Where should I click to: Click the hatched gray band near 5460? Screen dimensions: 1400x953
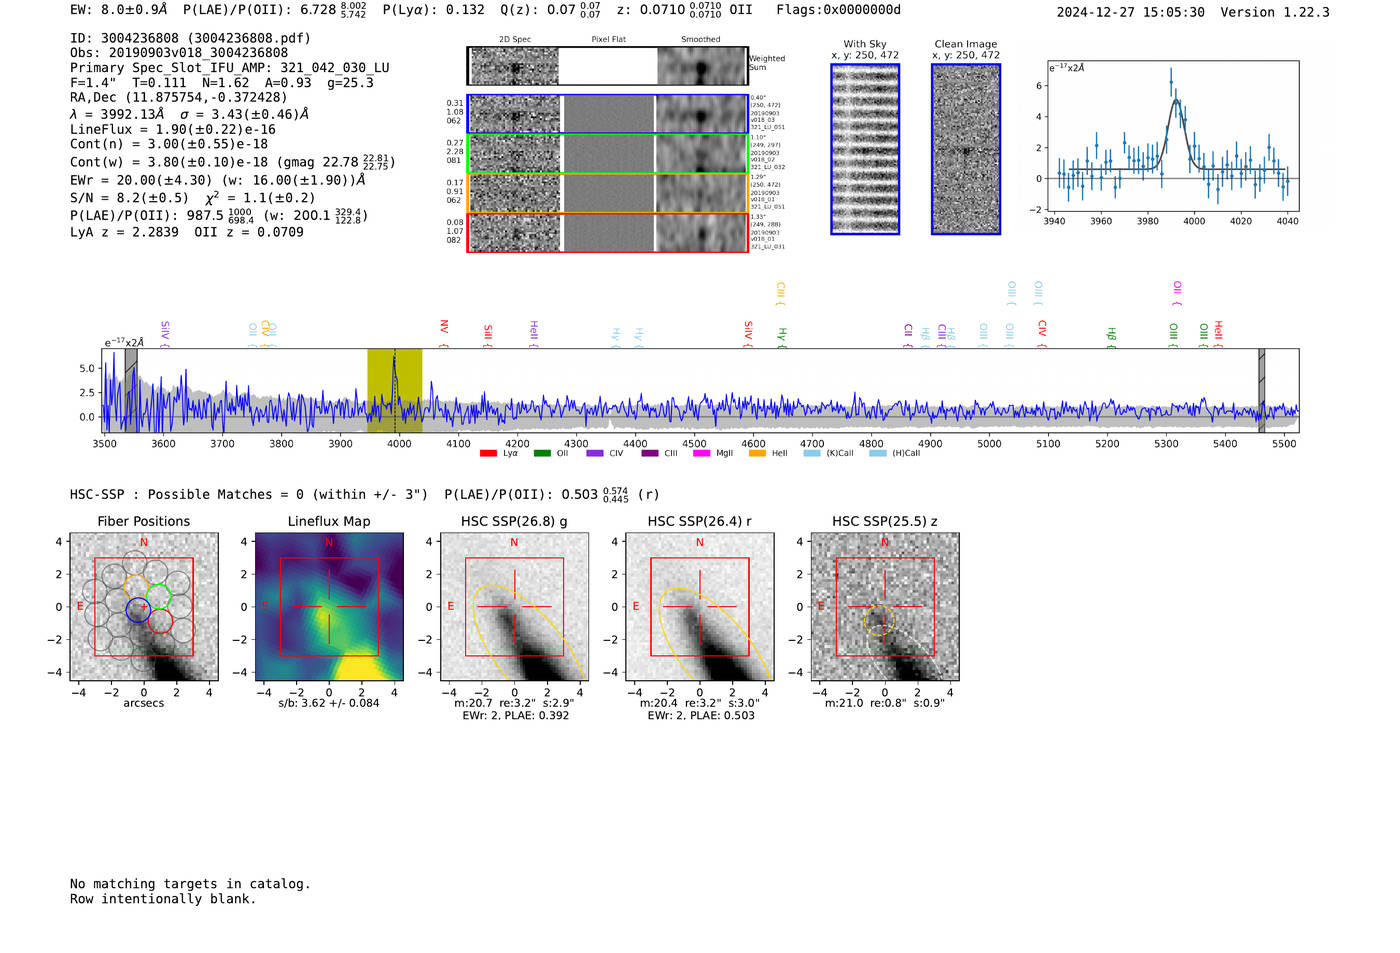1261,390
